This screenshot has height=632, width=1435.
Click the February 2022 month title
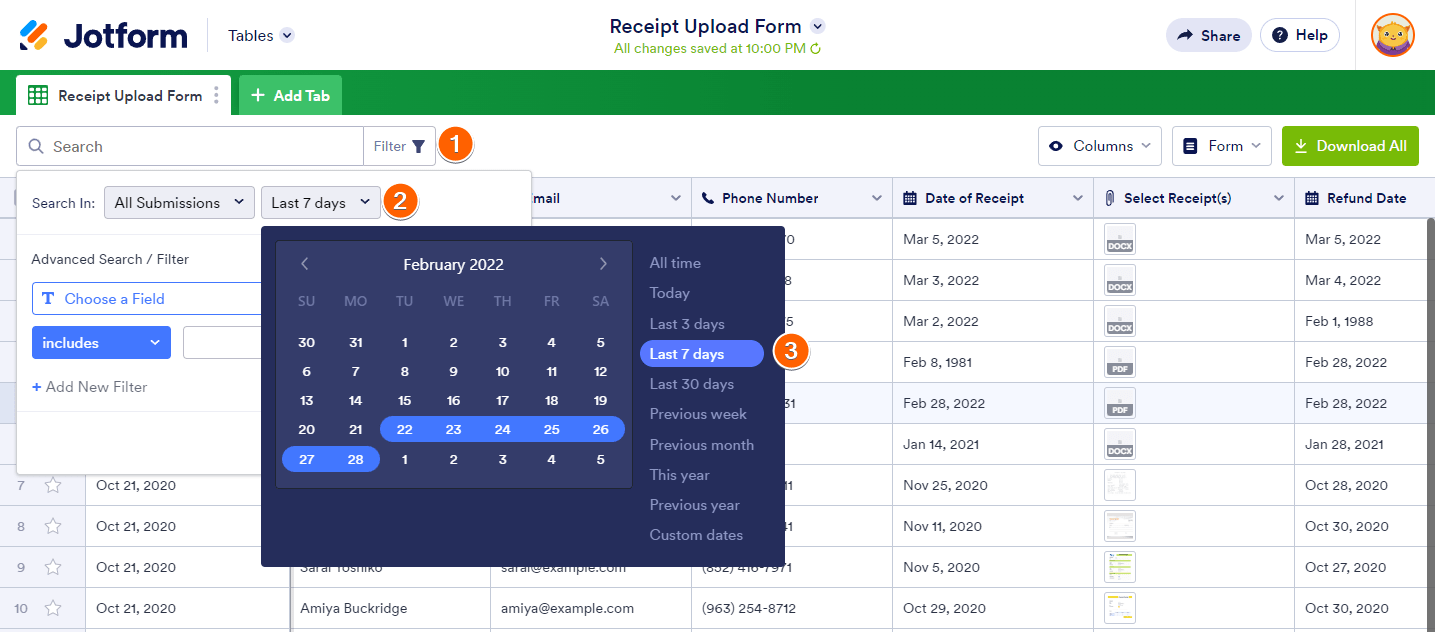453,265
